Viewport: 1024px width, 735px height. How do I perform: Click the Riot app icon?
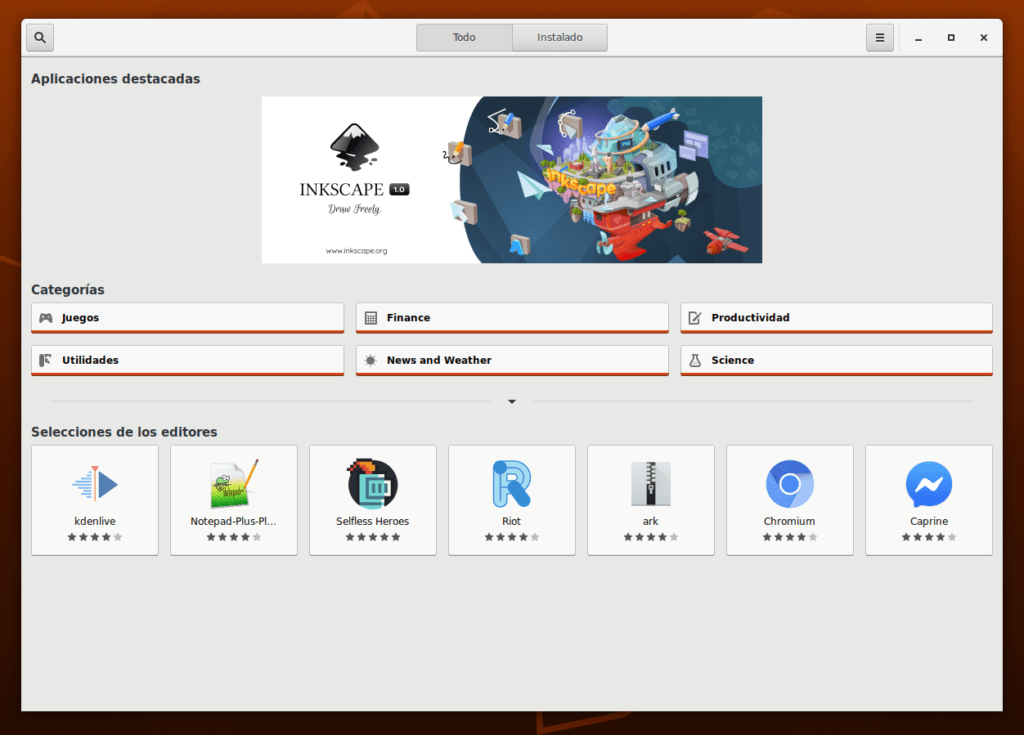[512, 485]
